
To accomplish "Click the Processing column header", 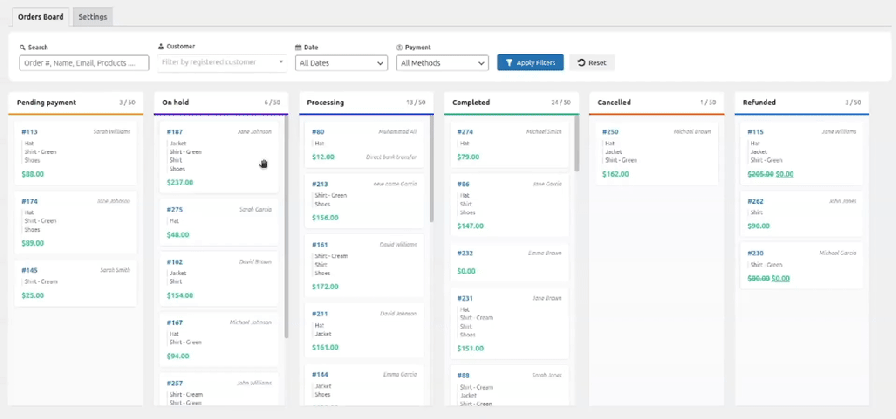I will [x=366, y=103].
